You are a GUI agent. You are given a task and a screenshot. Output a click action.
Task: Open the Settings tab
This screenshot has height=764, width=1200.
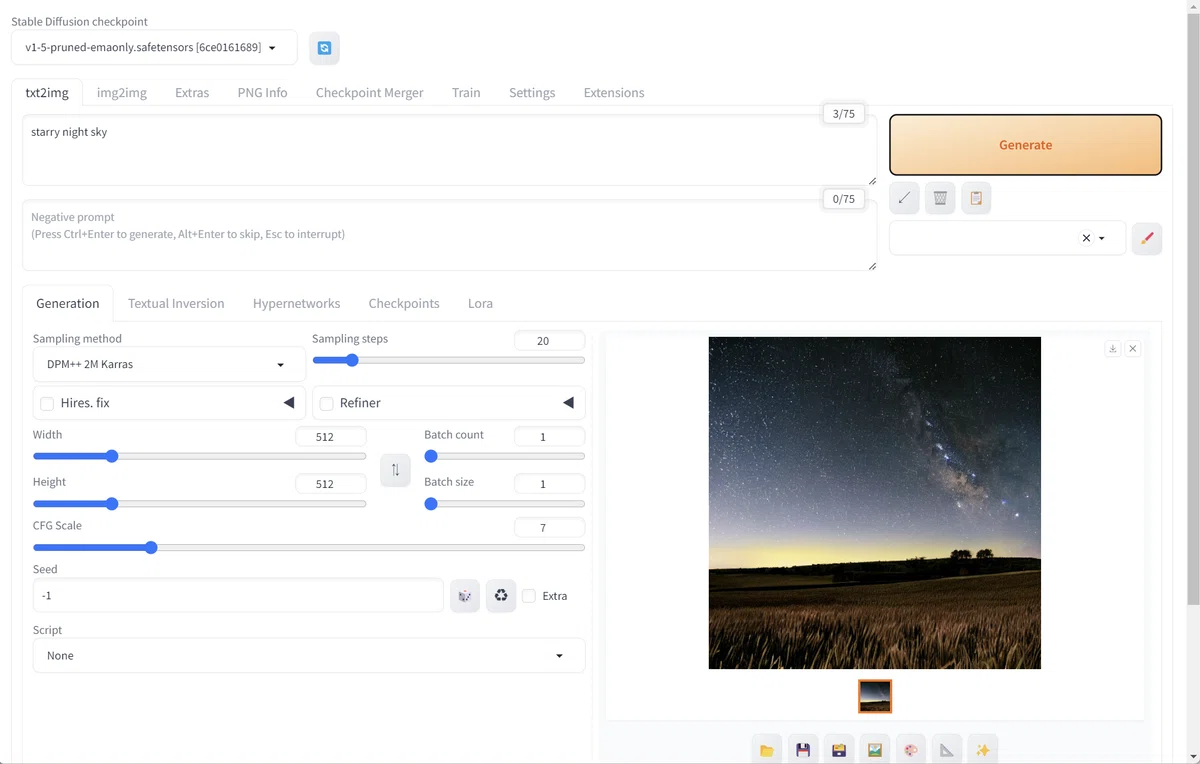[532, 92]
